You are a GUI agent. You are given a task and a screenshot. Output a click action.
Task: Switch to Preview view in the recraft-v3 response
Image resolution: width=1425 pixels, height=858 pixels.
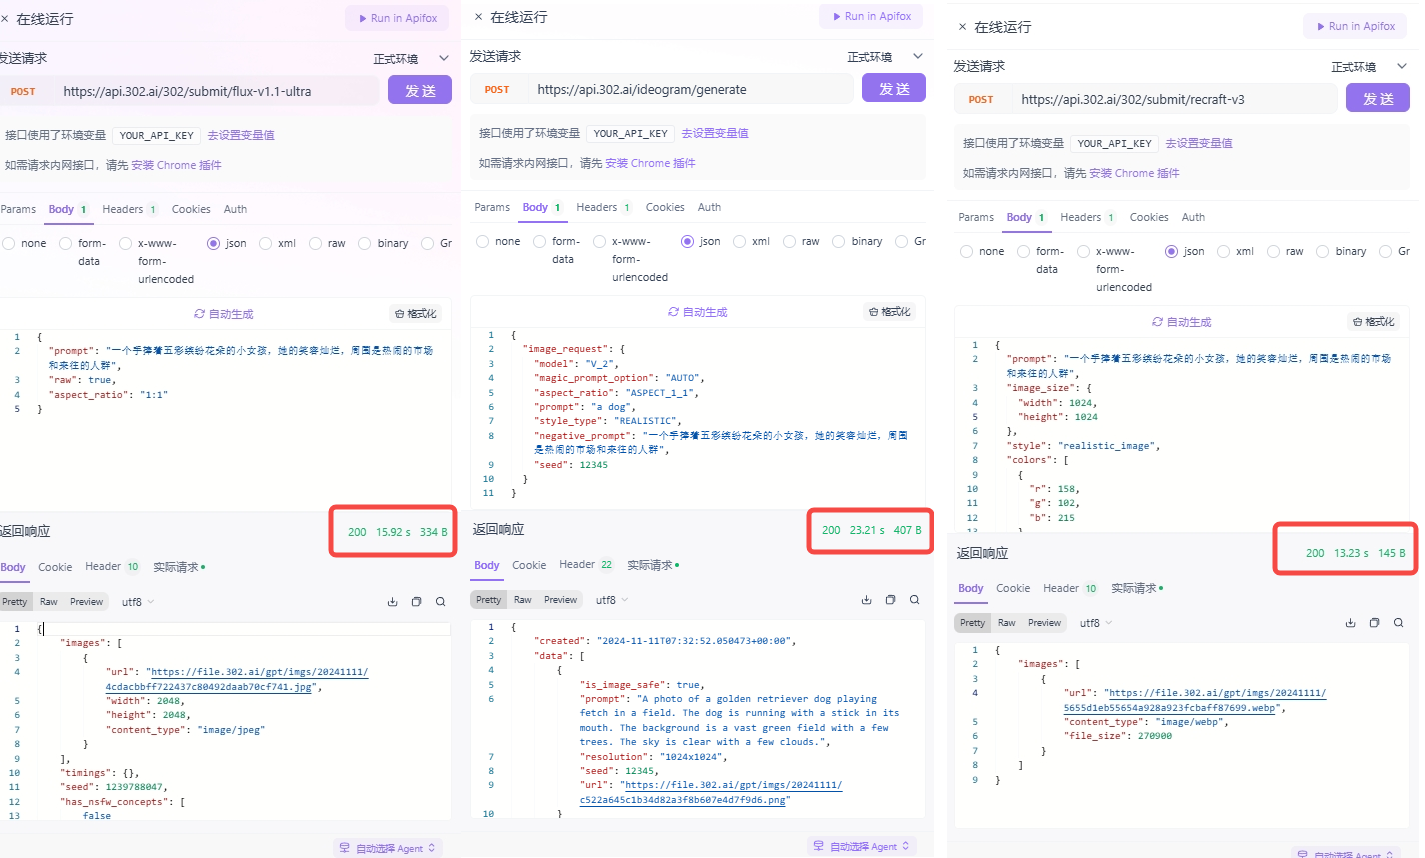1044,622
